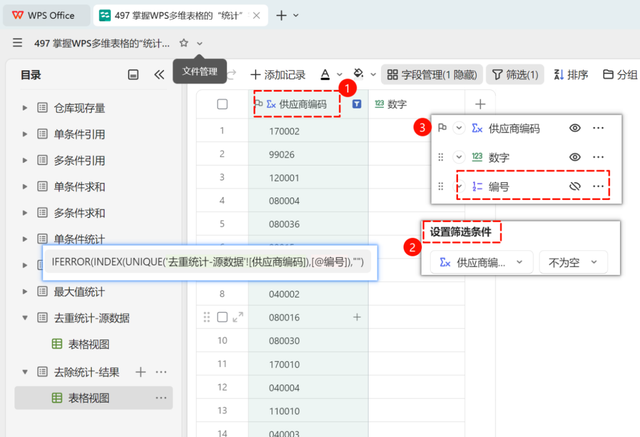This screenshot has width=640, height=437.
Task: Close the 497 document tab
Action: pos(256,16)
